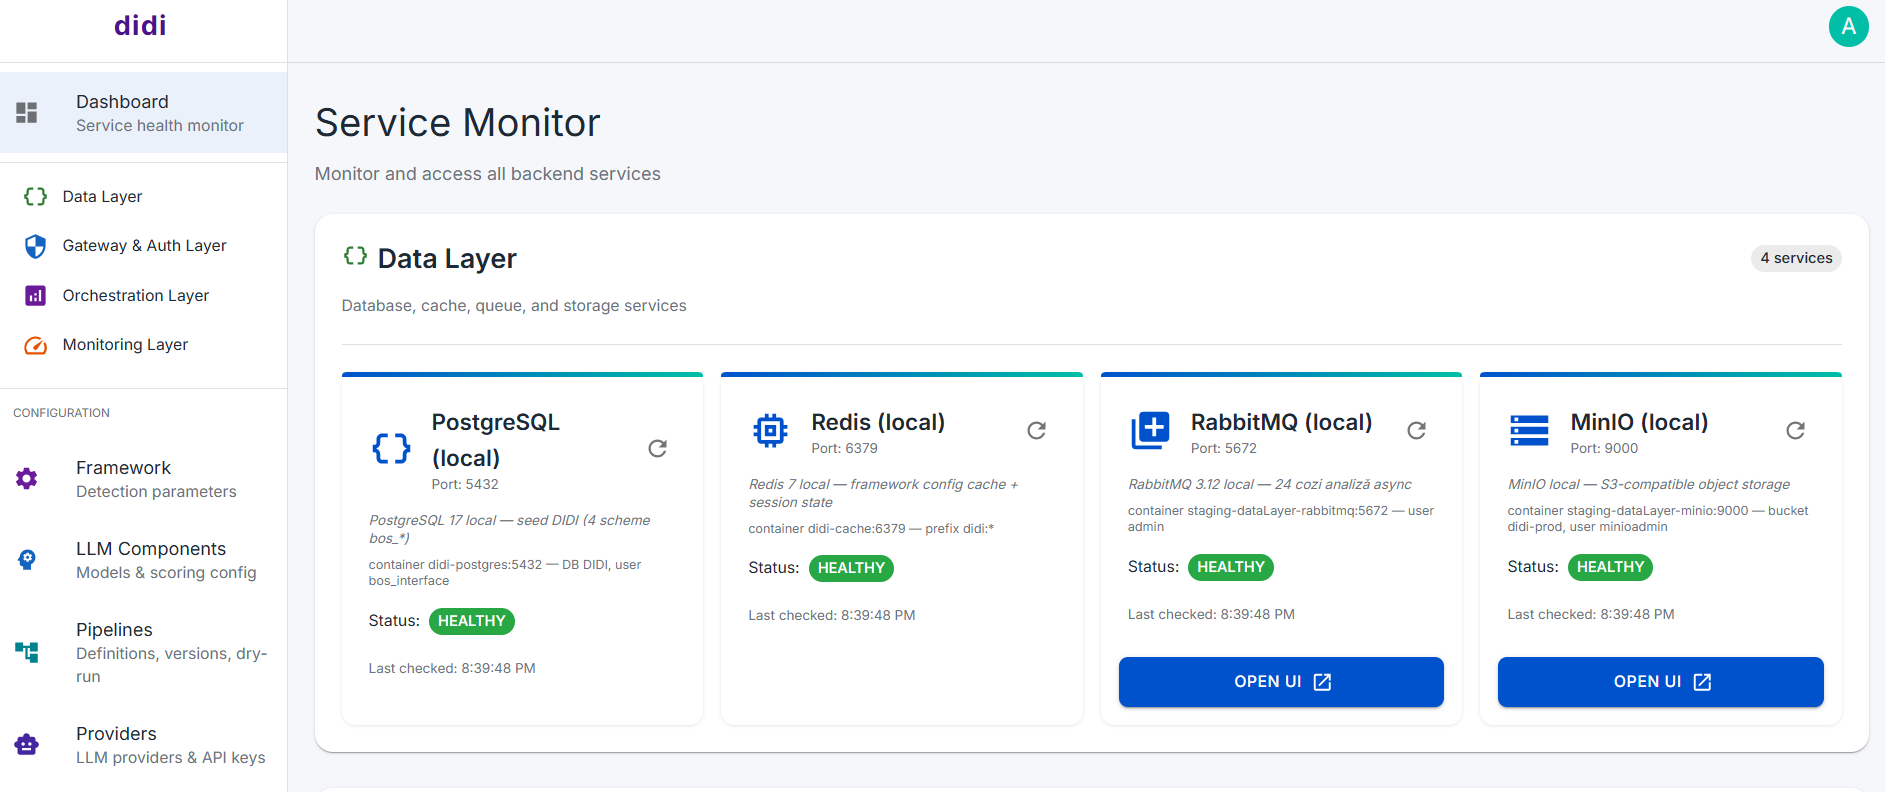Open Providers LLM providers & API keys
Image resolution: width=1885 pixels, height=792 pixels.
coord(143,745)
